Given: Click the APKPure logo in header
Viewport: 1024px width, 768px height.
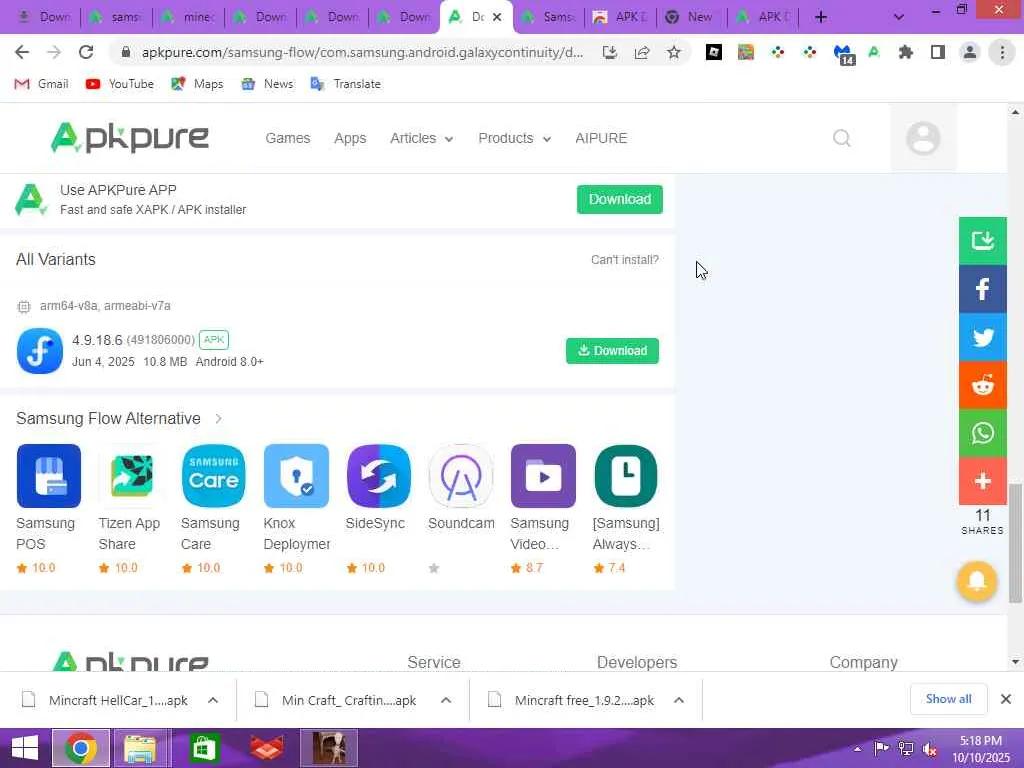Looking at the screenshot, I should tap(129, 138).
